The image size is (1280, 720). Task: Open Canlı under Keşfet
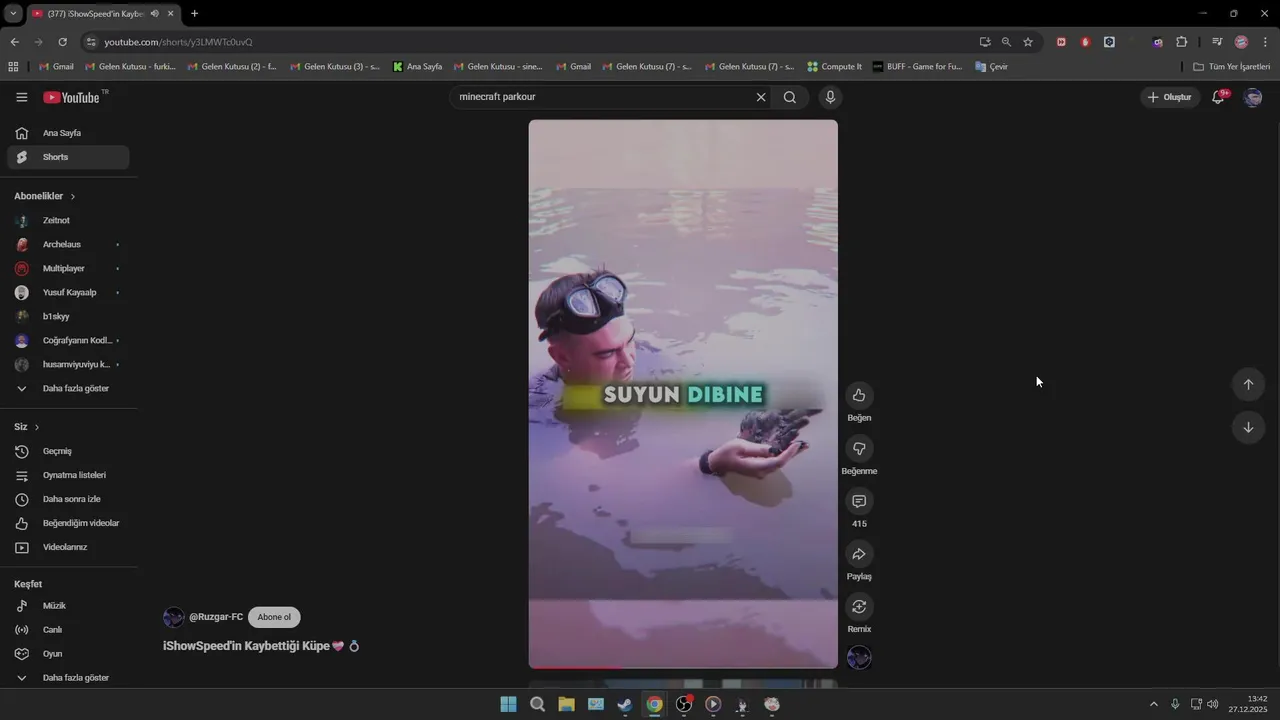(x=68, y=630)
